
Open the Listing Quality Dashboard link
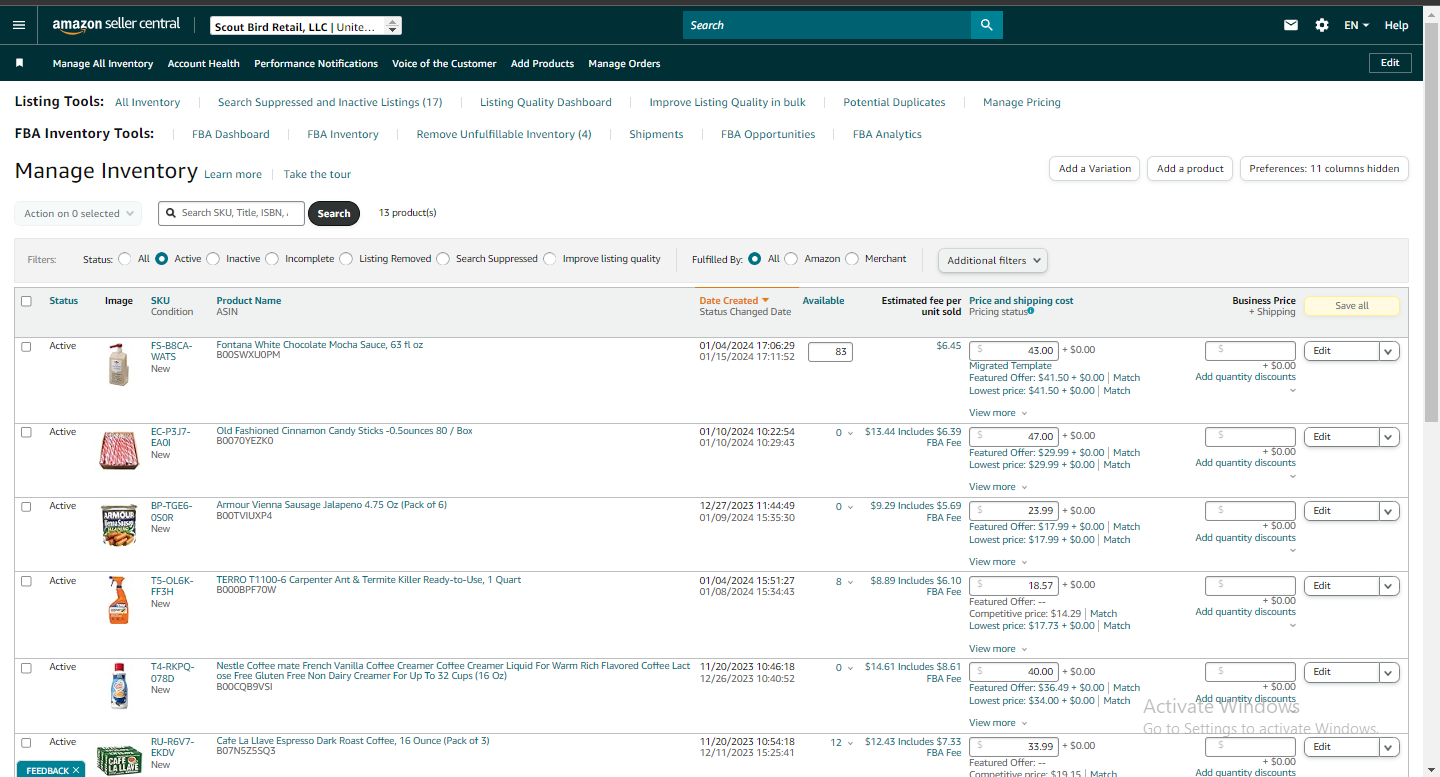point(546,102)
